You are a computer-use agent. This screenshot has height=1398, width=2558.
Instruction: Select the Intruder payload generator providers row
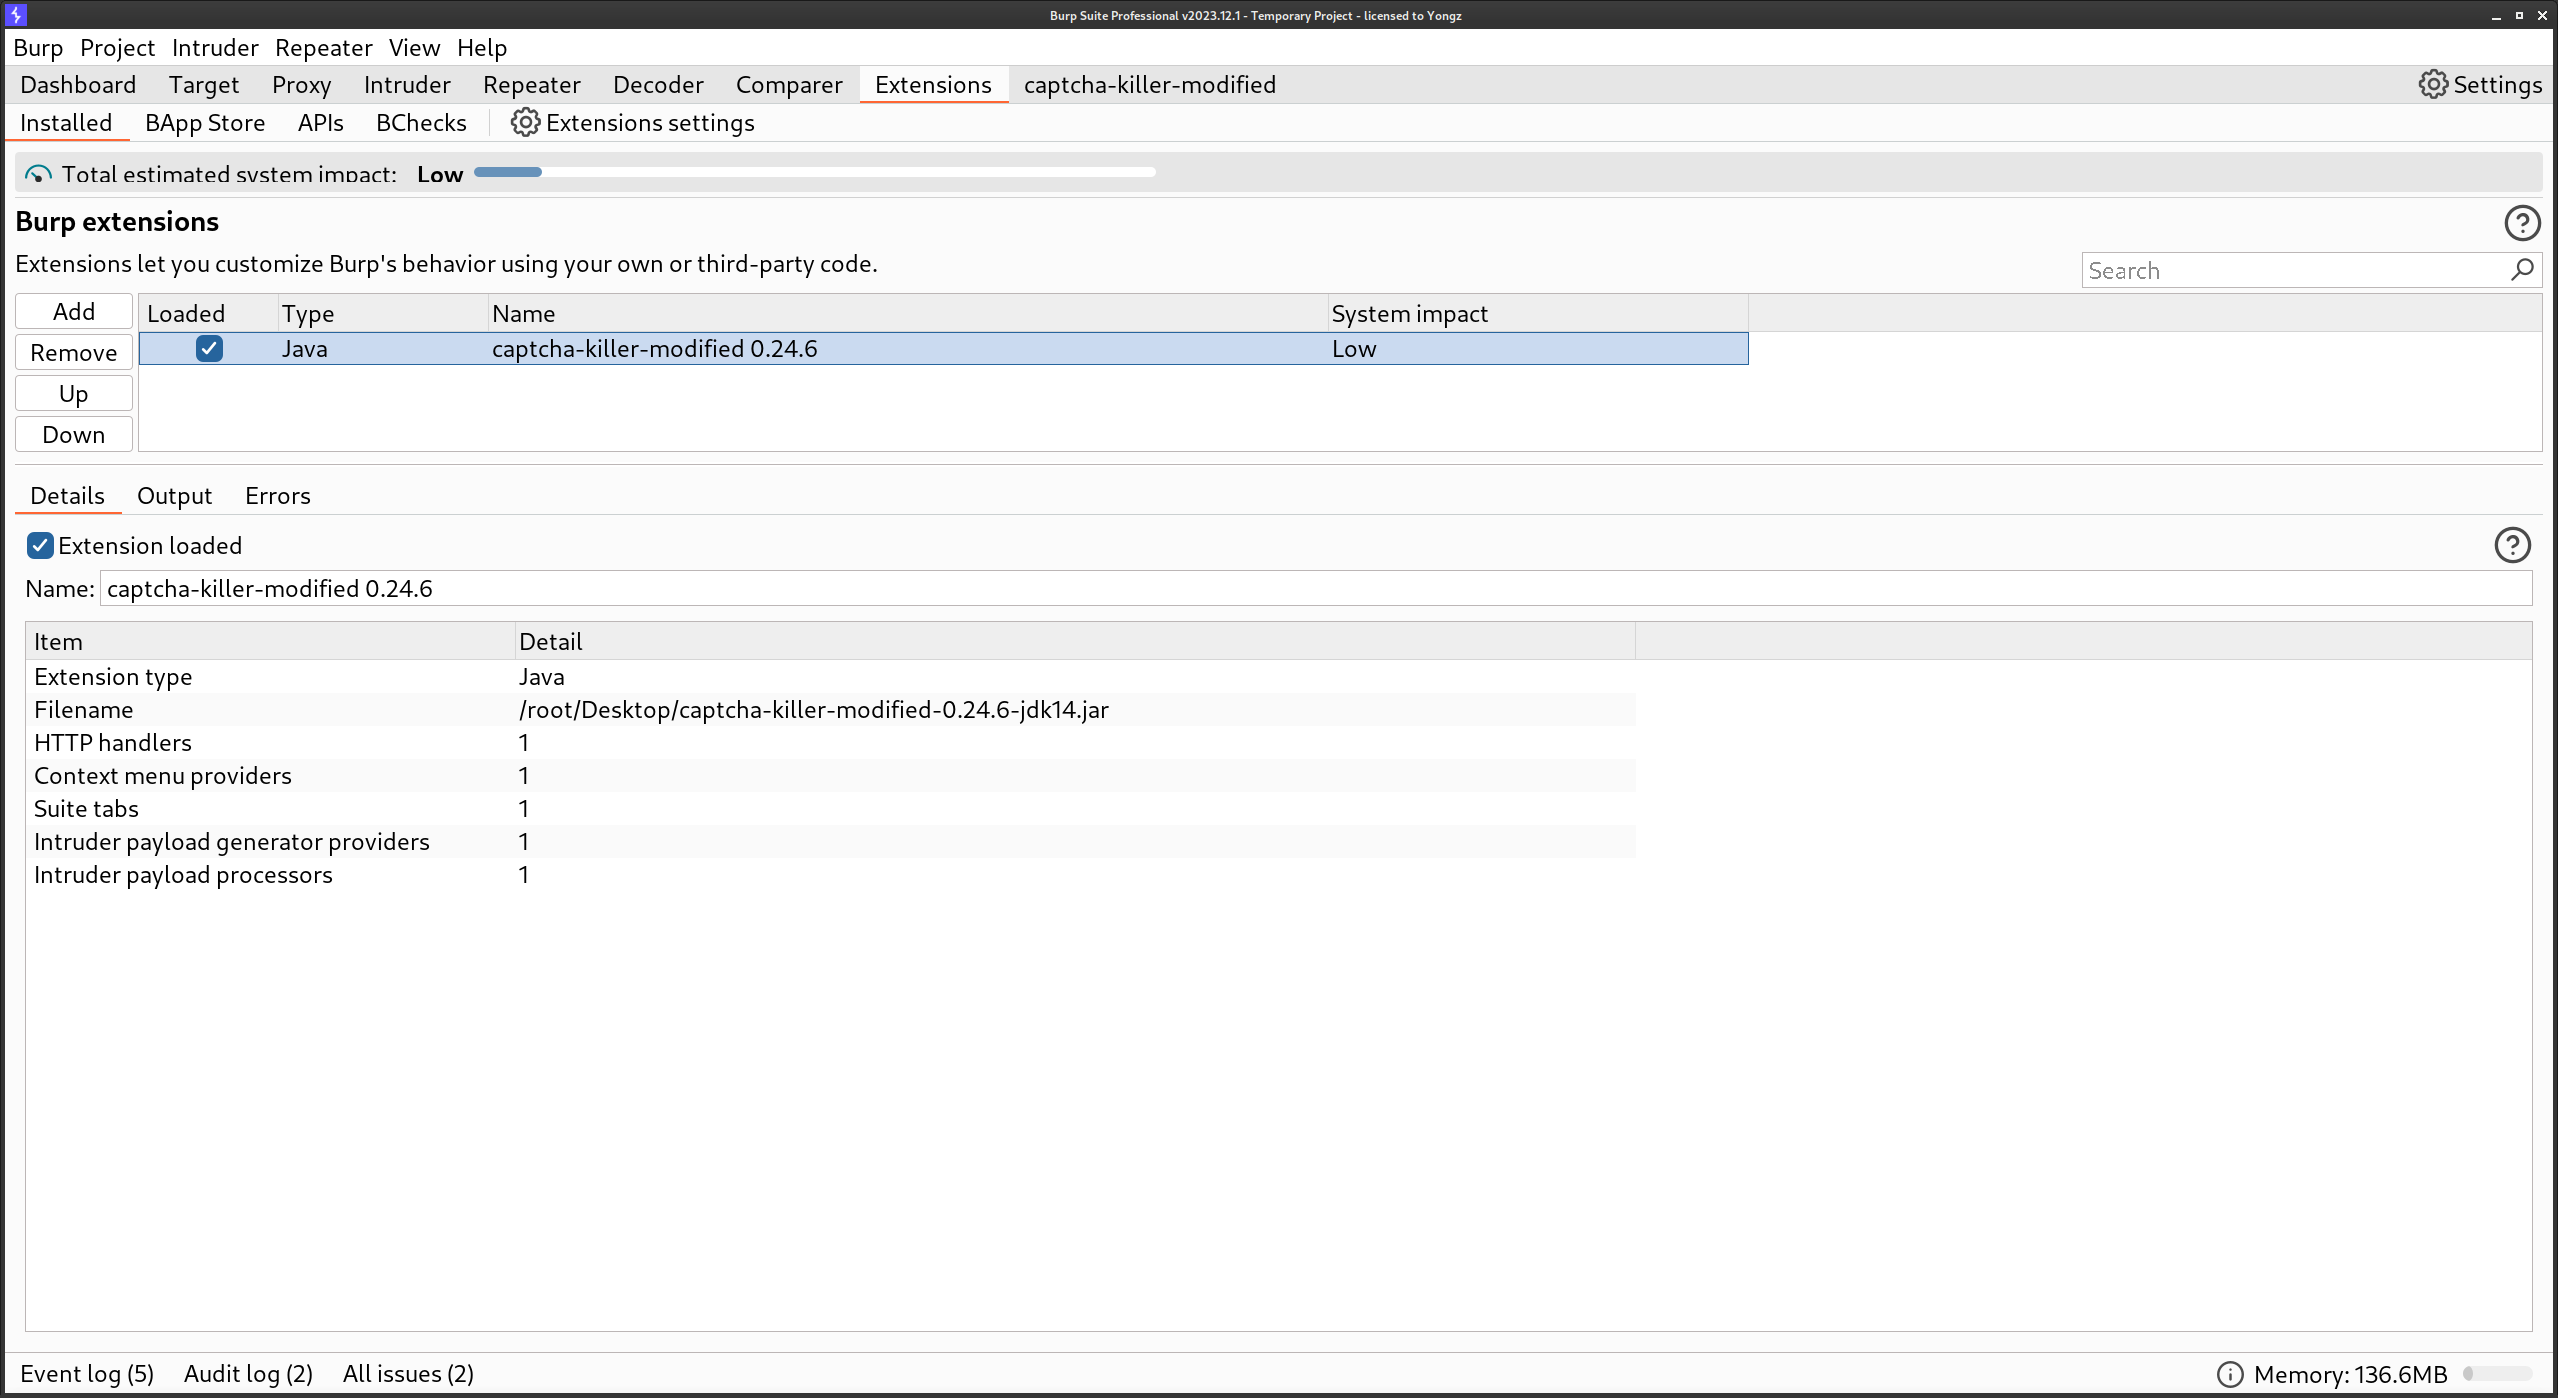pyautogui.click(x=831, y=842)
